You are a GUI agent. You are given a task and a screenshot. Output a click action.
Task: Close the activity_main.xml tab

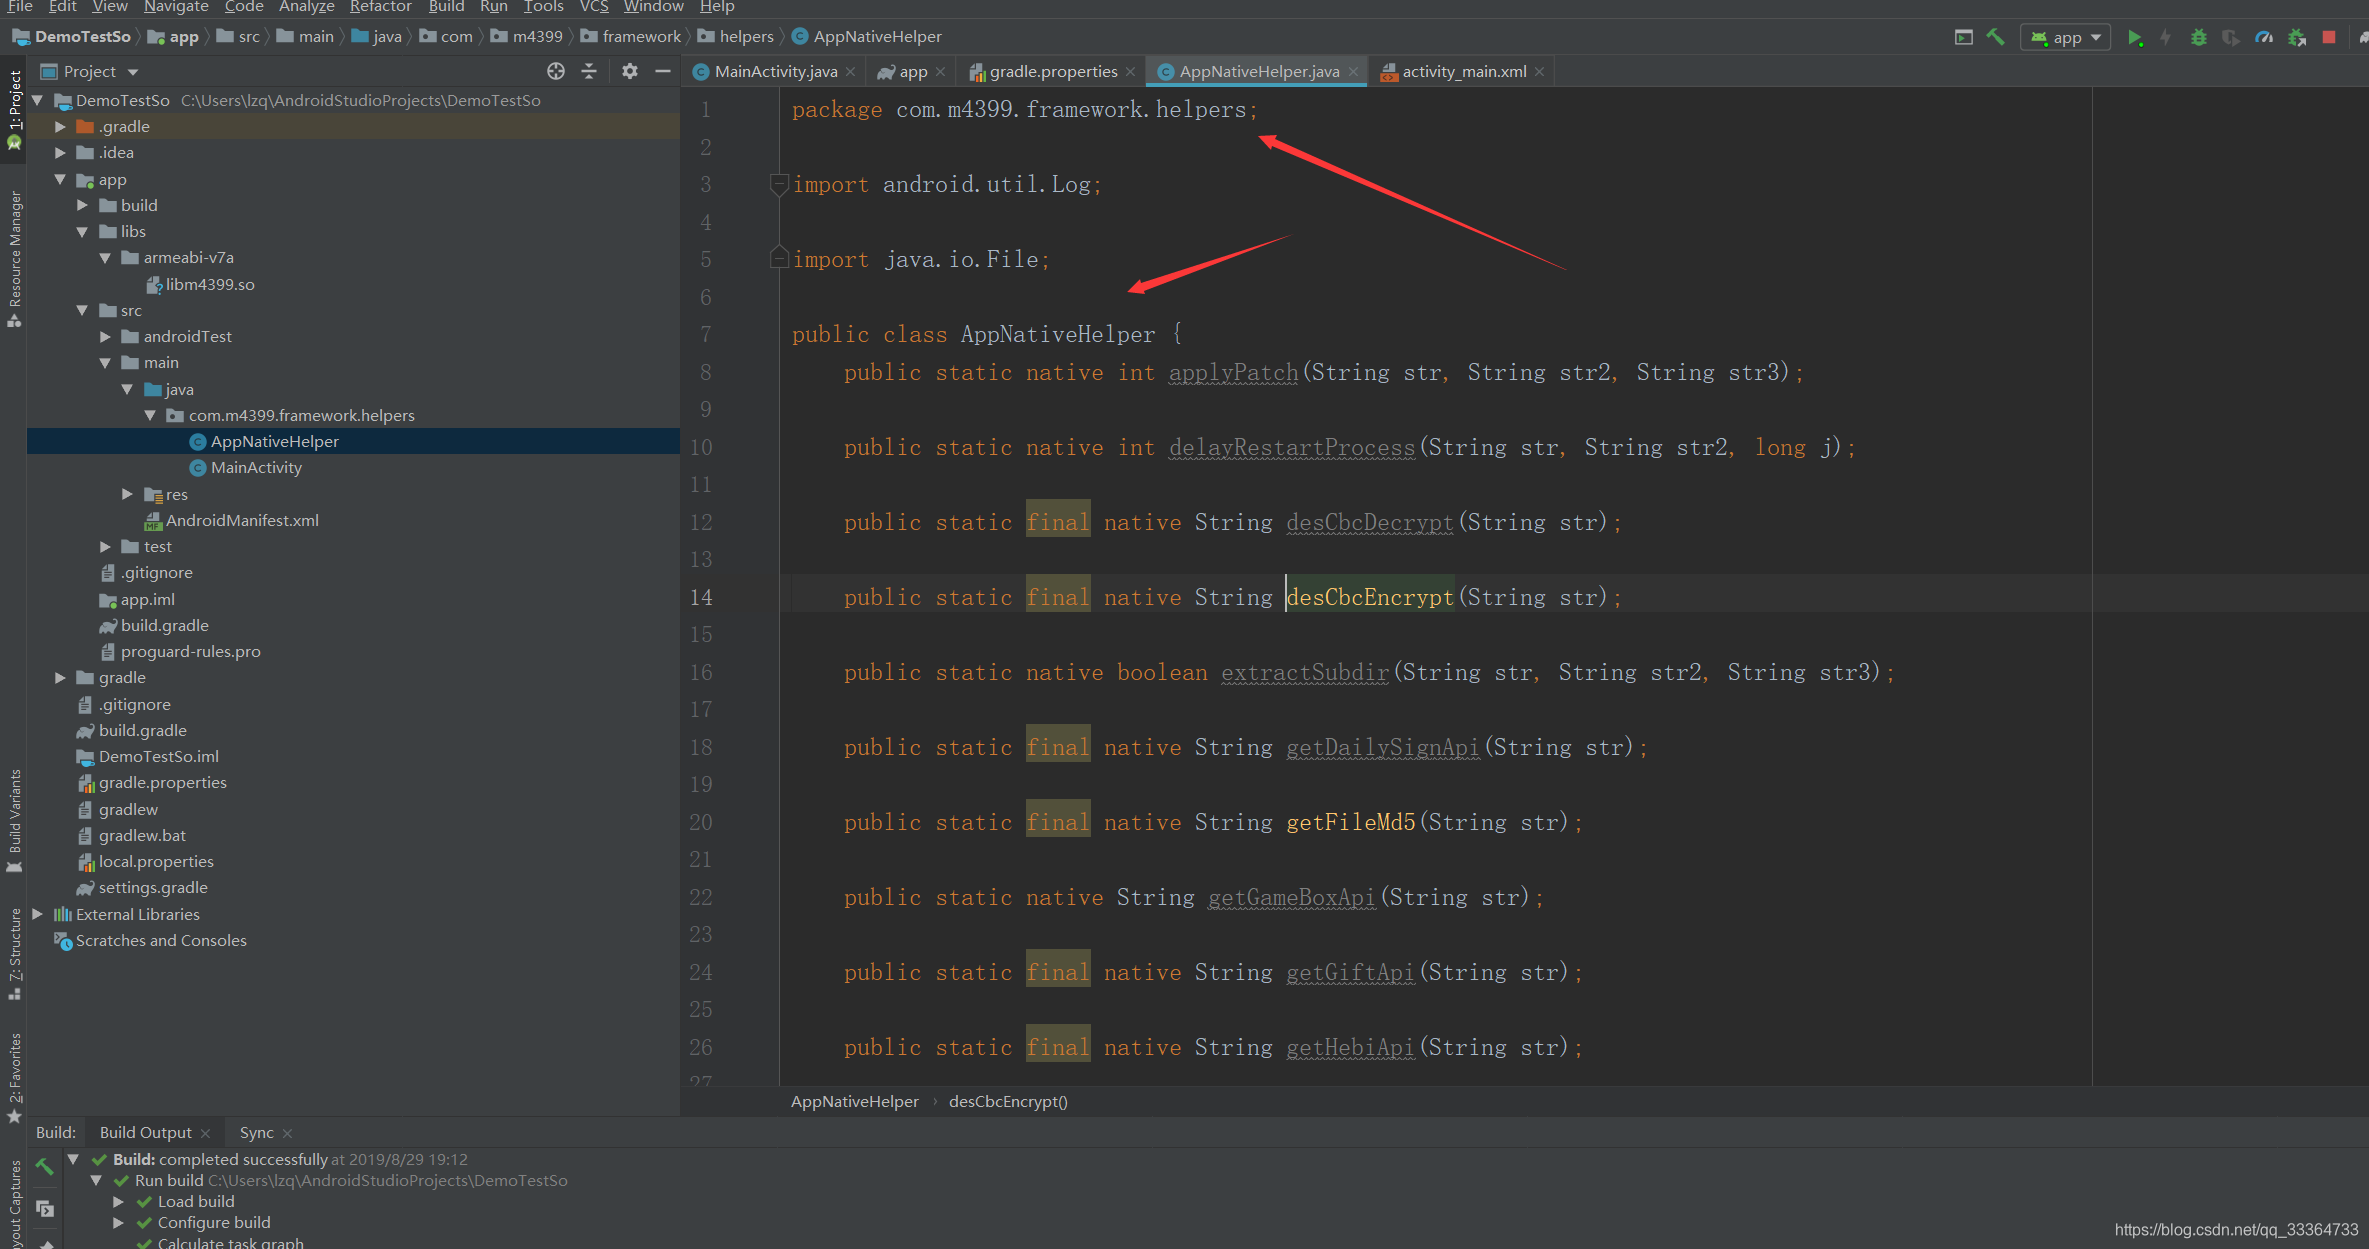click(x=1539, y=72)
